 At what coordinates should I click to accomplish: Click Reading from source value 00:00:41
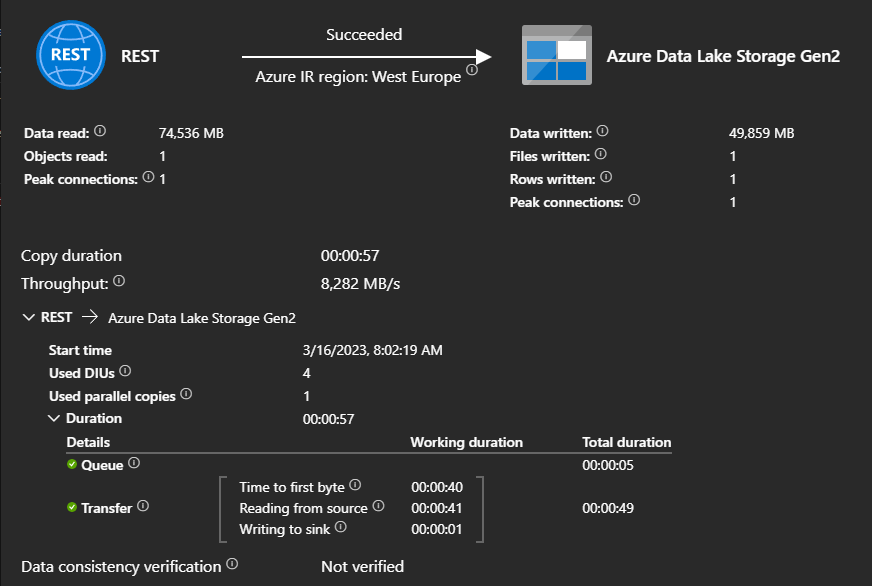pyautogui.click(x=437, y=508)
